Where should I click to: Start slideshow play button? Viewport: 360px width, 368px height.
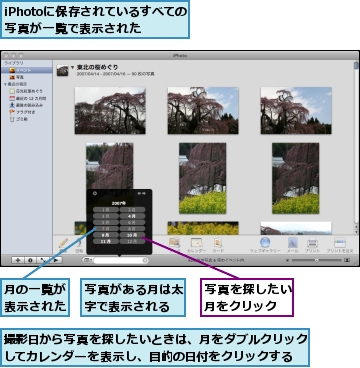[x=56, y=260]
